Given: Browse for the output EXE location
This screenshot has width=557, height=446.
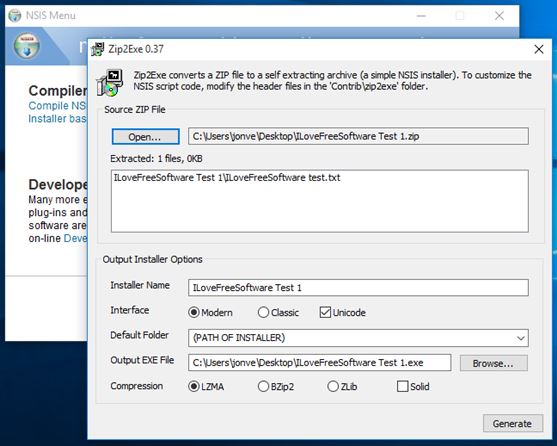Looking at the screenshot, I should pos(493,363).
